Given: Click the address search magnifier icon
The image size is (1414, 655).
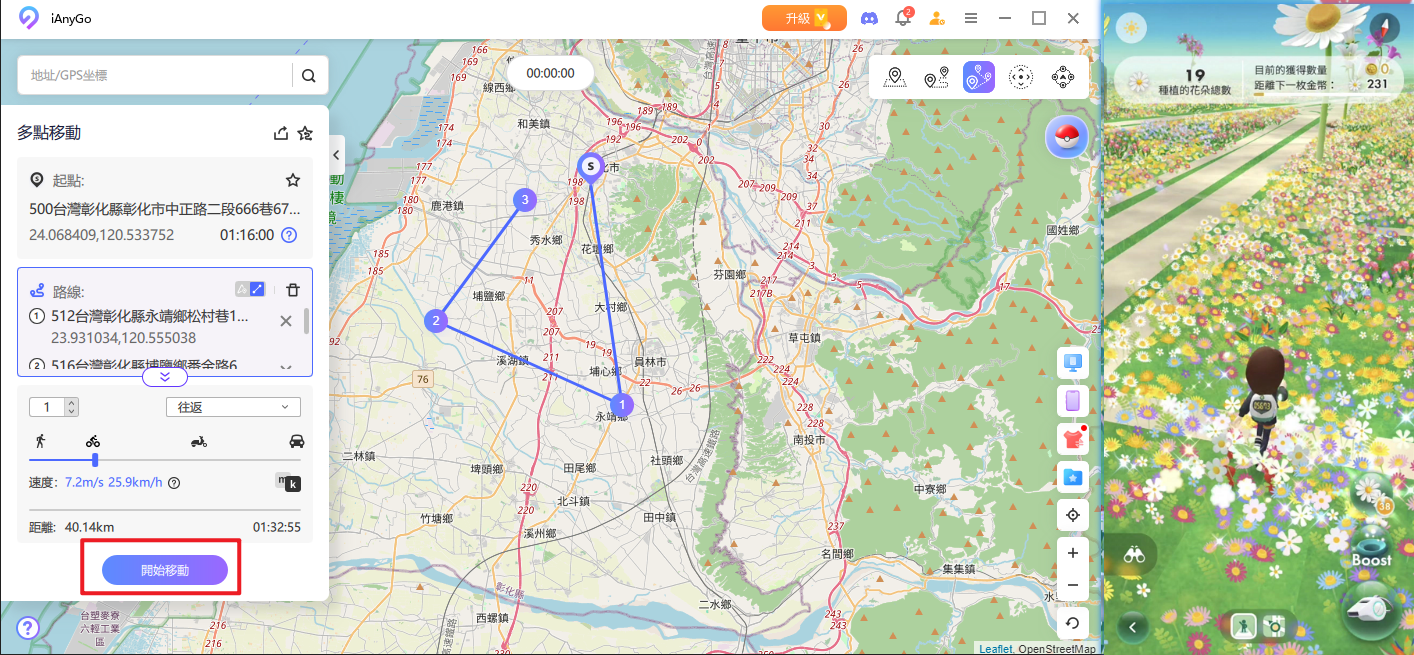Looking at the screenshot, I should coord(308,75).
